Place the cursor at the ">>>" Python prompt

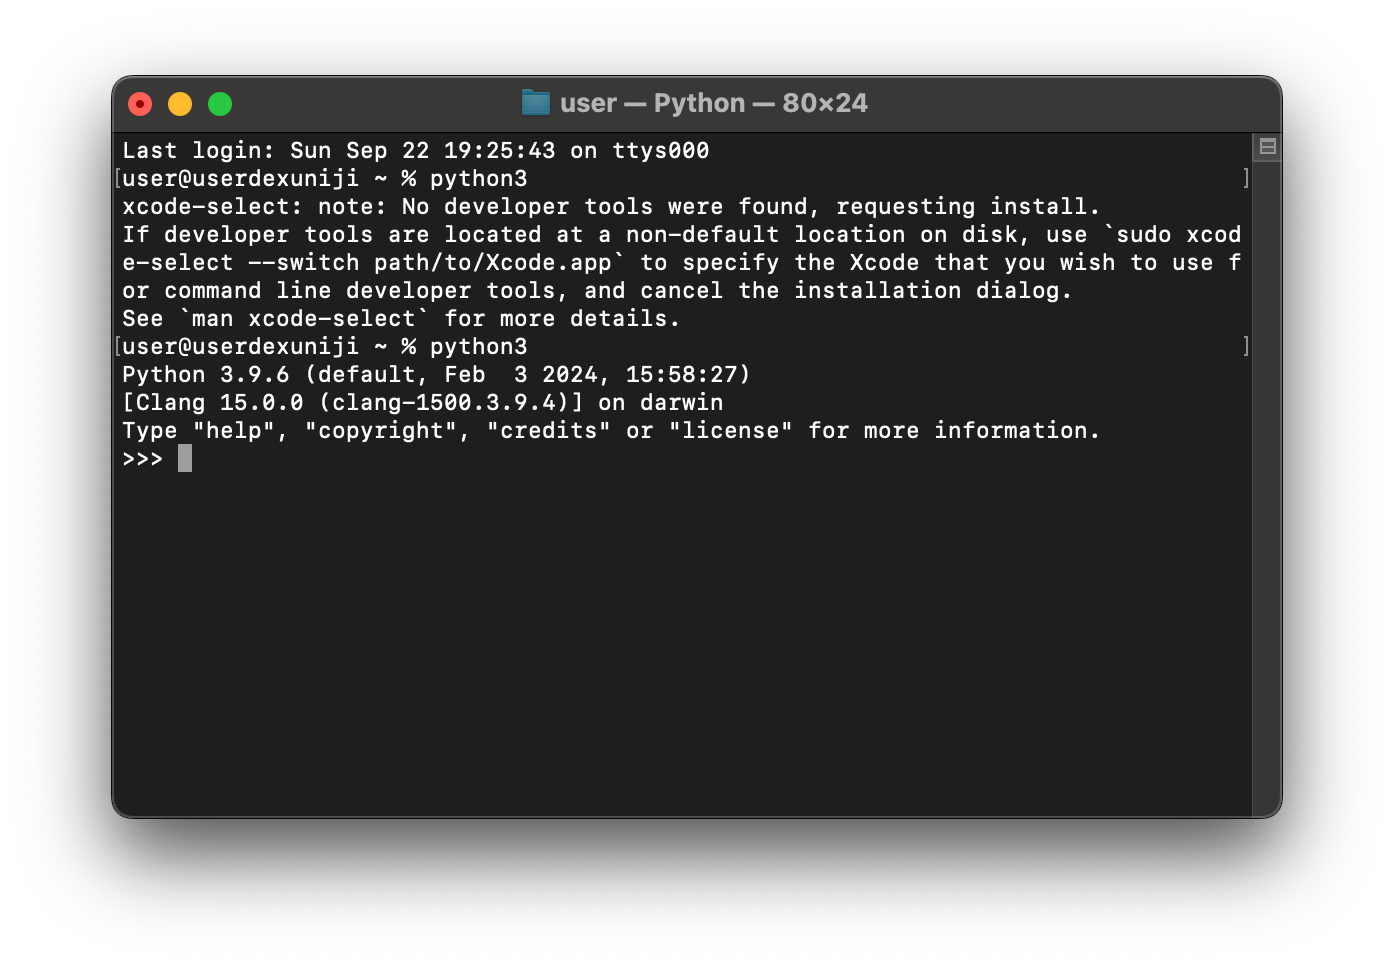point(141,458)
